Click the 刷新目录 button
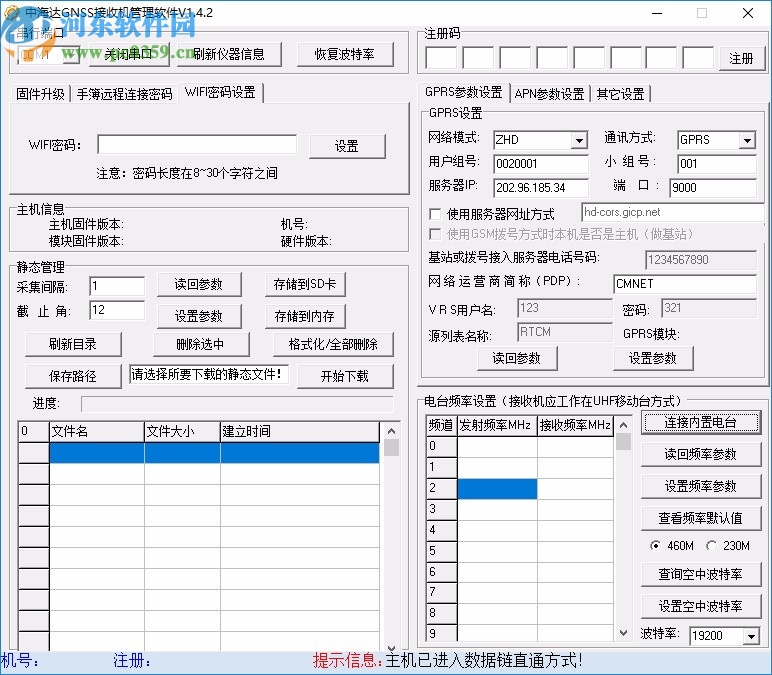 (73, 344)
